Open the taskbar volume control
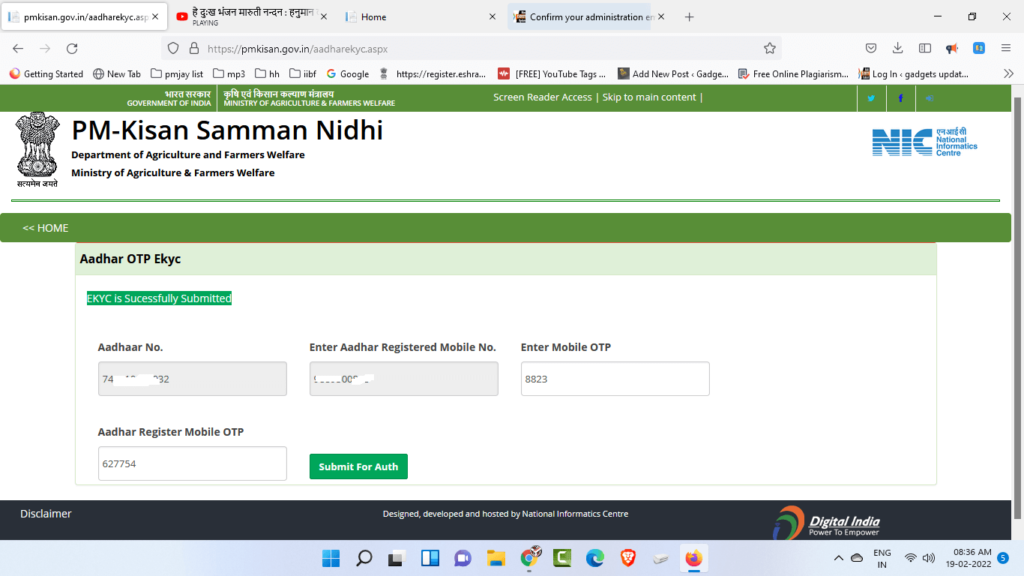This screenshot has height=576, width=1024. 928,558
